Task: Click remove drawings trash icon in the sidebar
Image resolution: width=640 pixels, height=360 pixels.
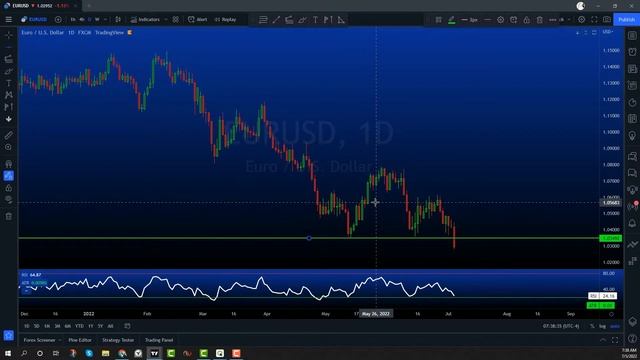Action: [x=9, y=216]
